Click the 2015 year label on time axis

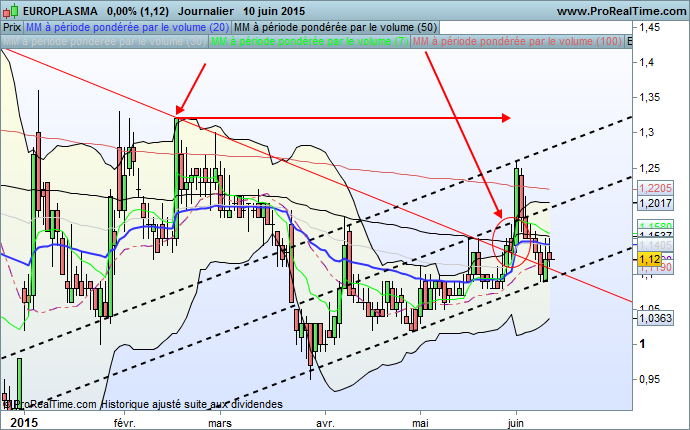pyautogui.click(x=24, y=423)
